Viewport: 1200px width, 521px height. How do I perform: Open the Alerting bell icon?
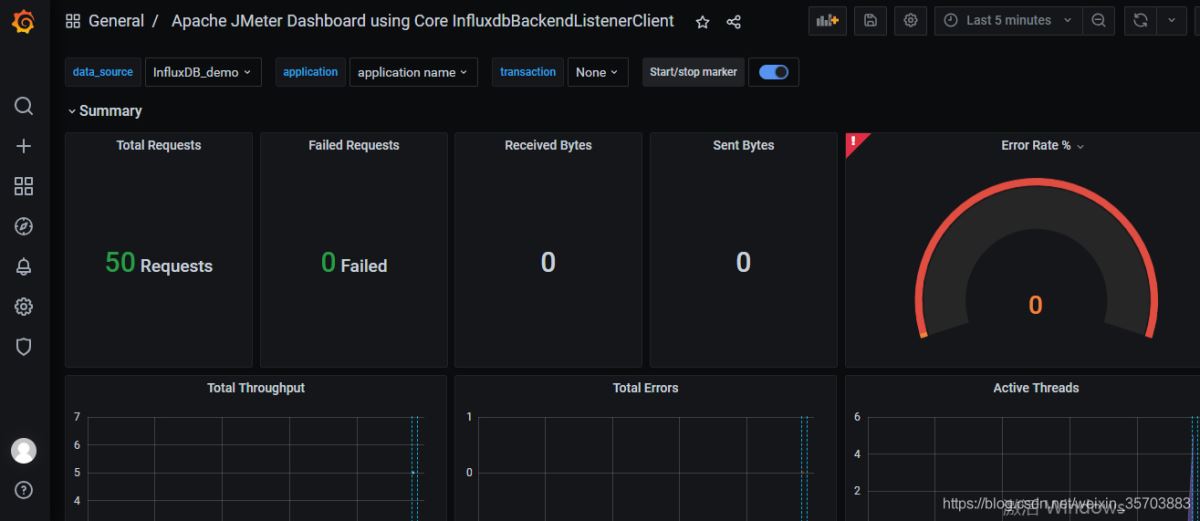[24, 266]
